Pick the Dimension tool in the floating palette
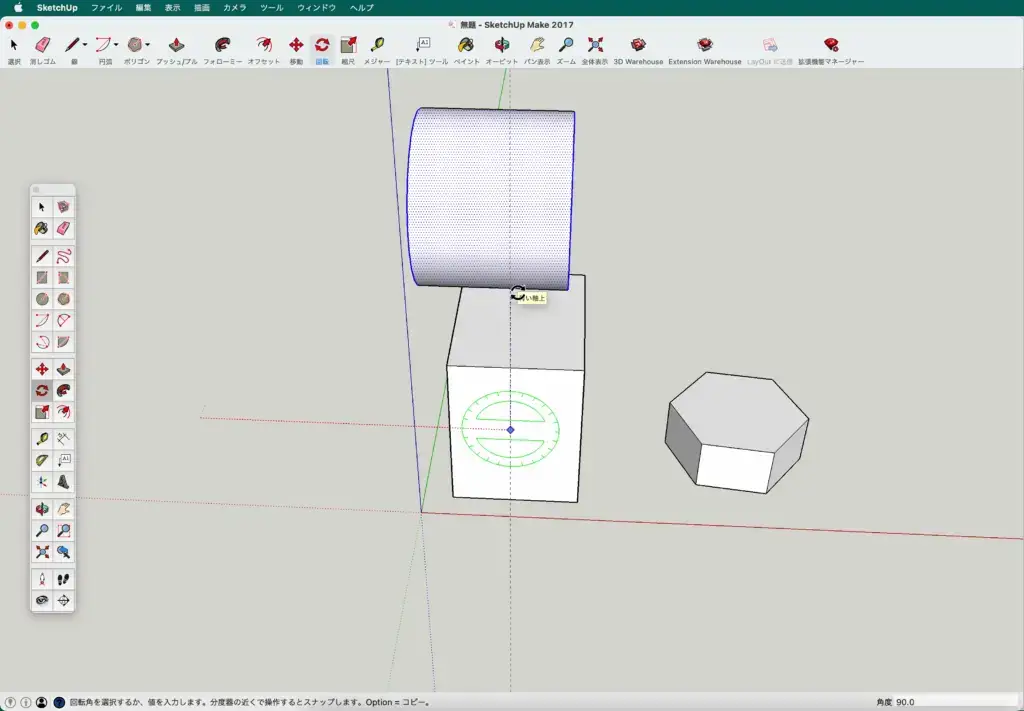The width and height of the screenshot is (1024, 711). coord(63,439)
